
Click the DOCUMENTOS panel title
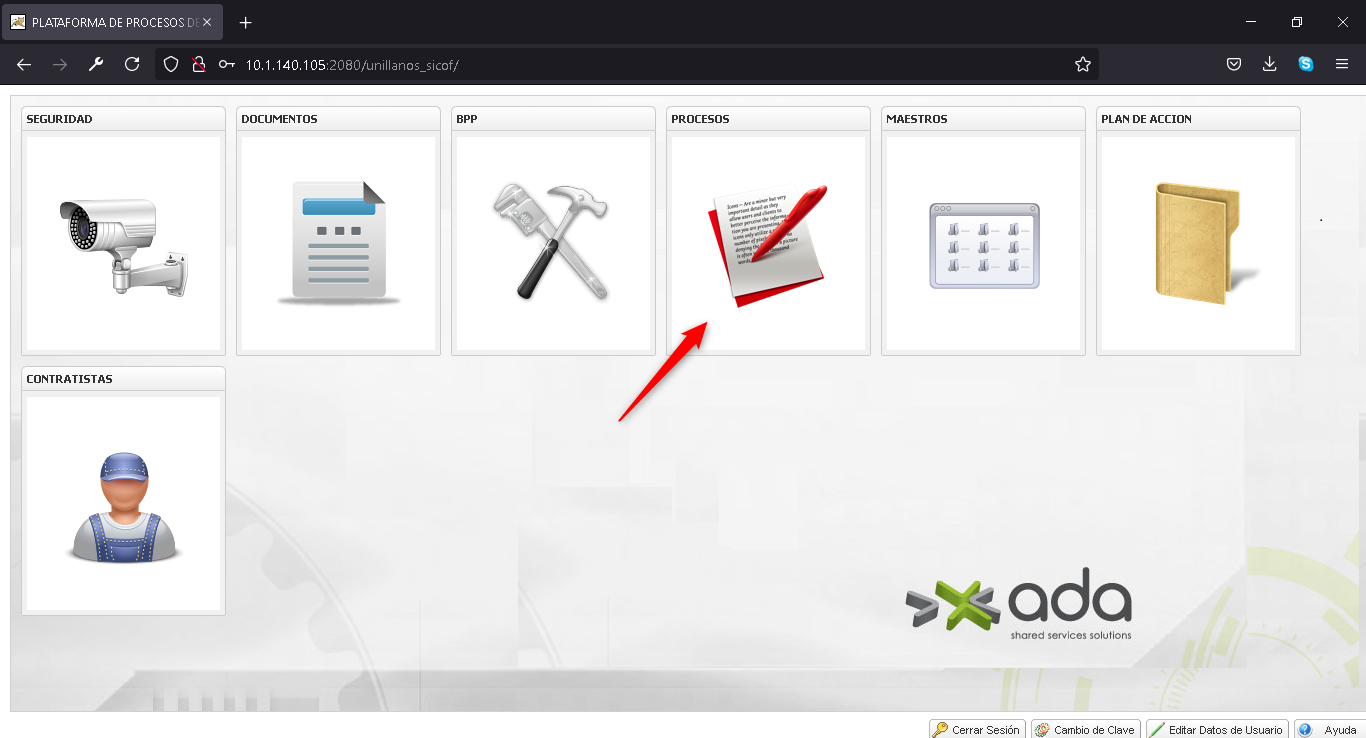(279, 119)
